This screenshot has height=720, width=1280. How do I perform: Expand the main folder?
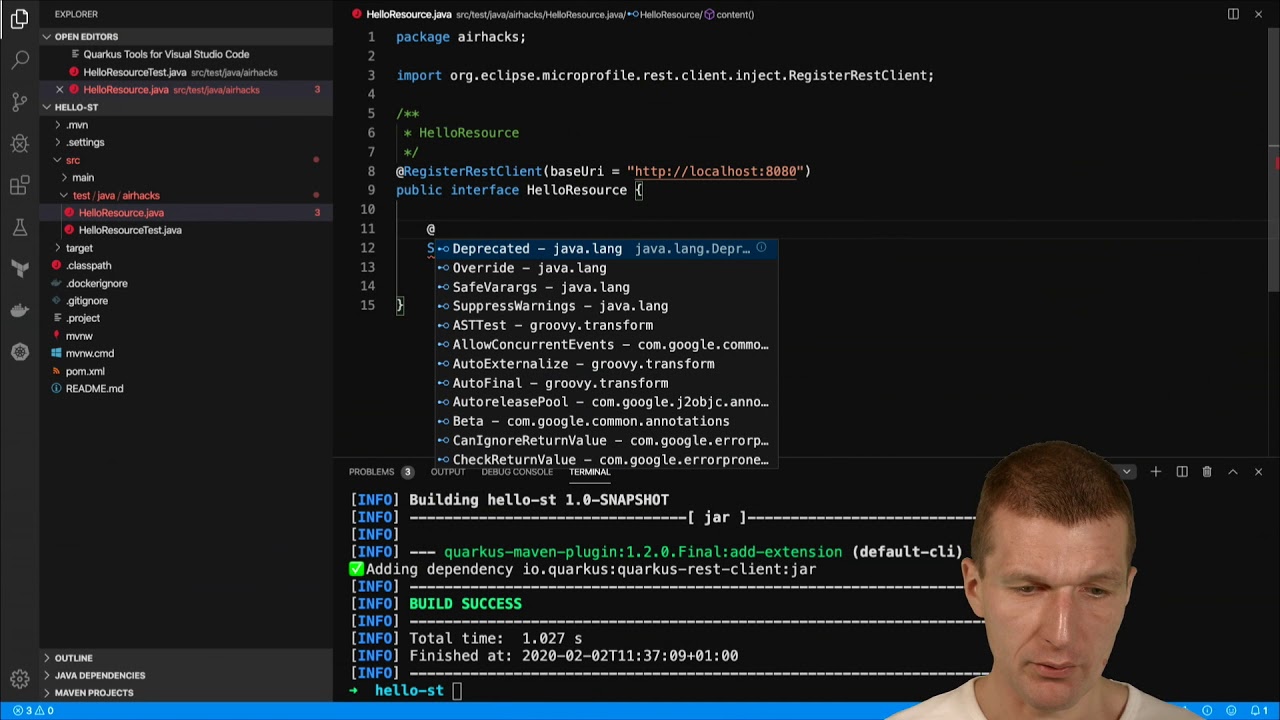[x=83, y=177]
